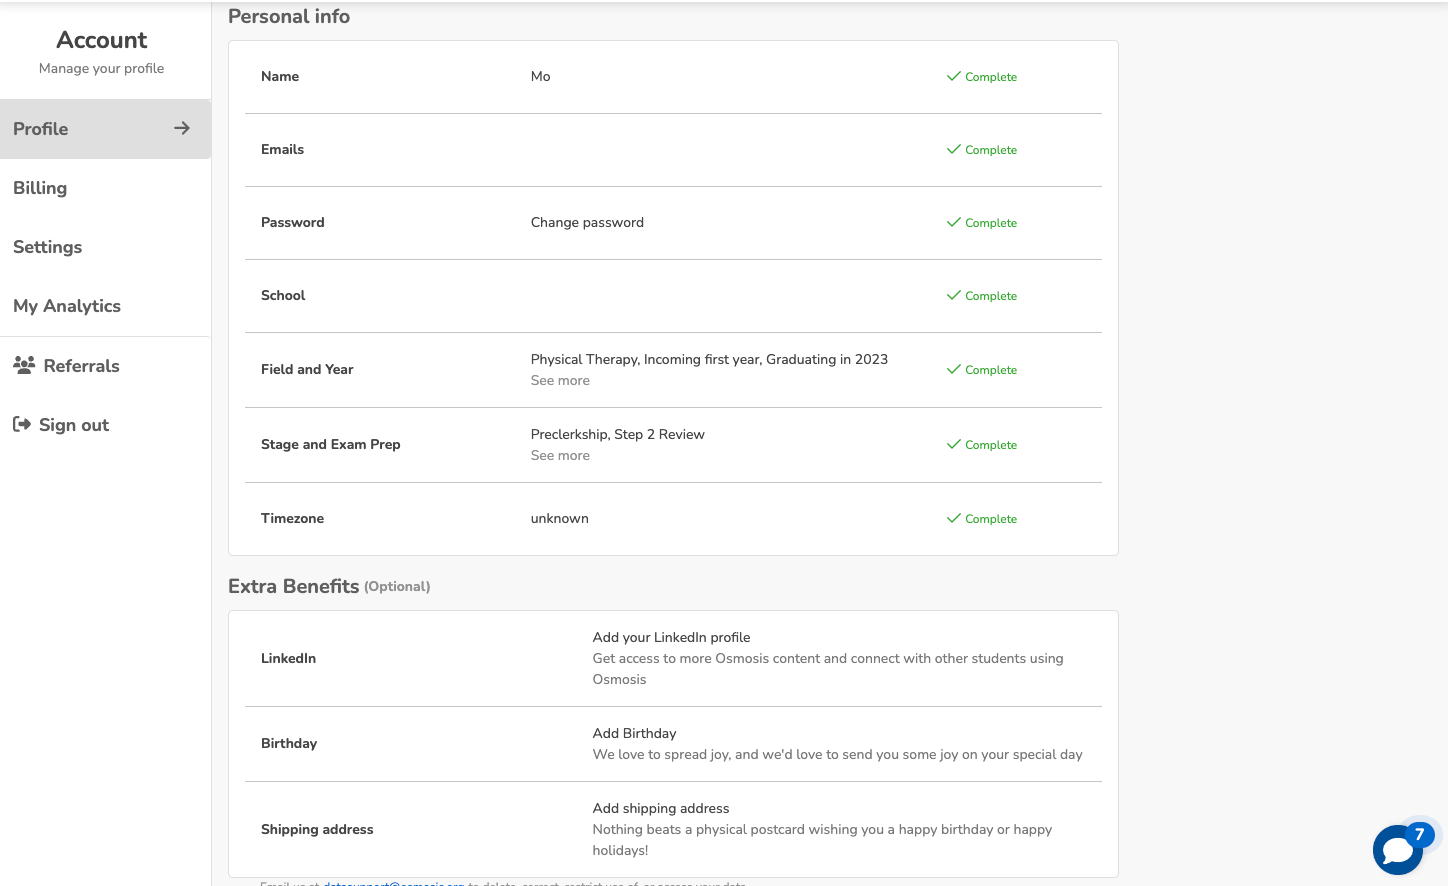Expand See more under Stage and Exam Prep
Screen dimensions: 1448x886
pos(560,456)
